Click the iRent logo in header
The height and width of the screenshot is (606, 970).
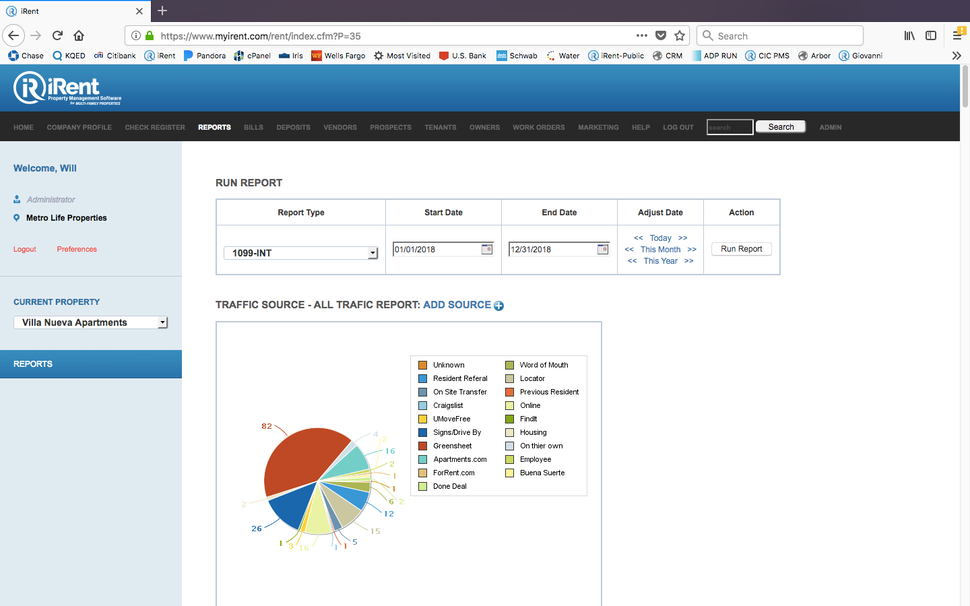67,88
